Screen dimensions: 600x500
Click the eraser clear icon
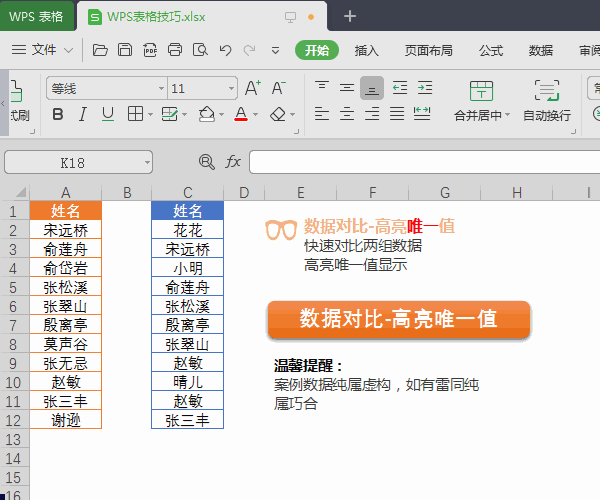pos(278,114)
